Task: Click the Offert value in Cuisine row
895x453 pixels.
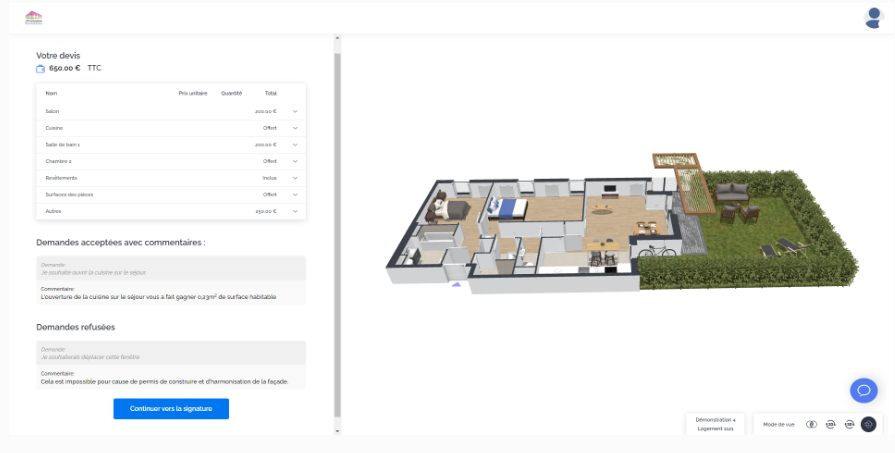Action: click(x=270, y=128)
